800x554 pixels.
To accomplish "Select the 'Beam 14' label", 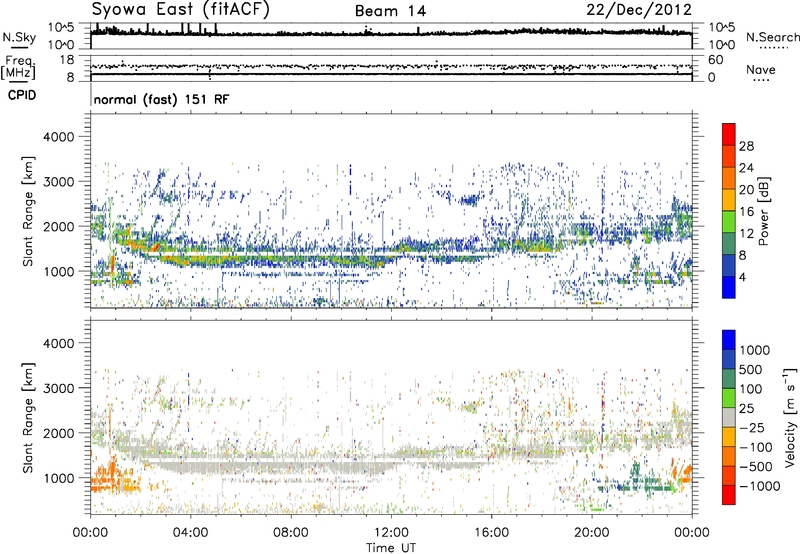I will point(390,11).
